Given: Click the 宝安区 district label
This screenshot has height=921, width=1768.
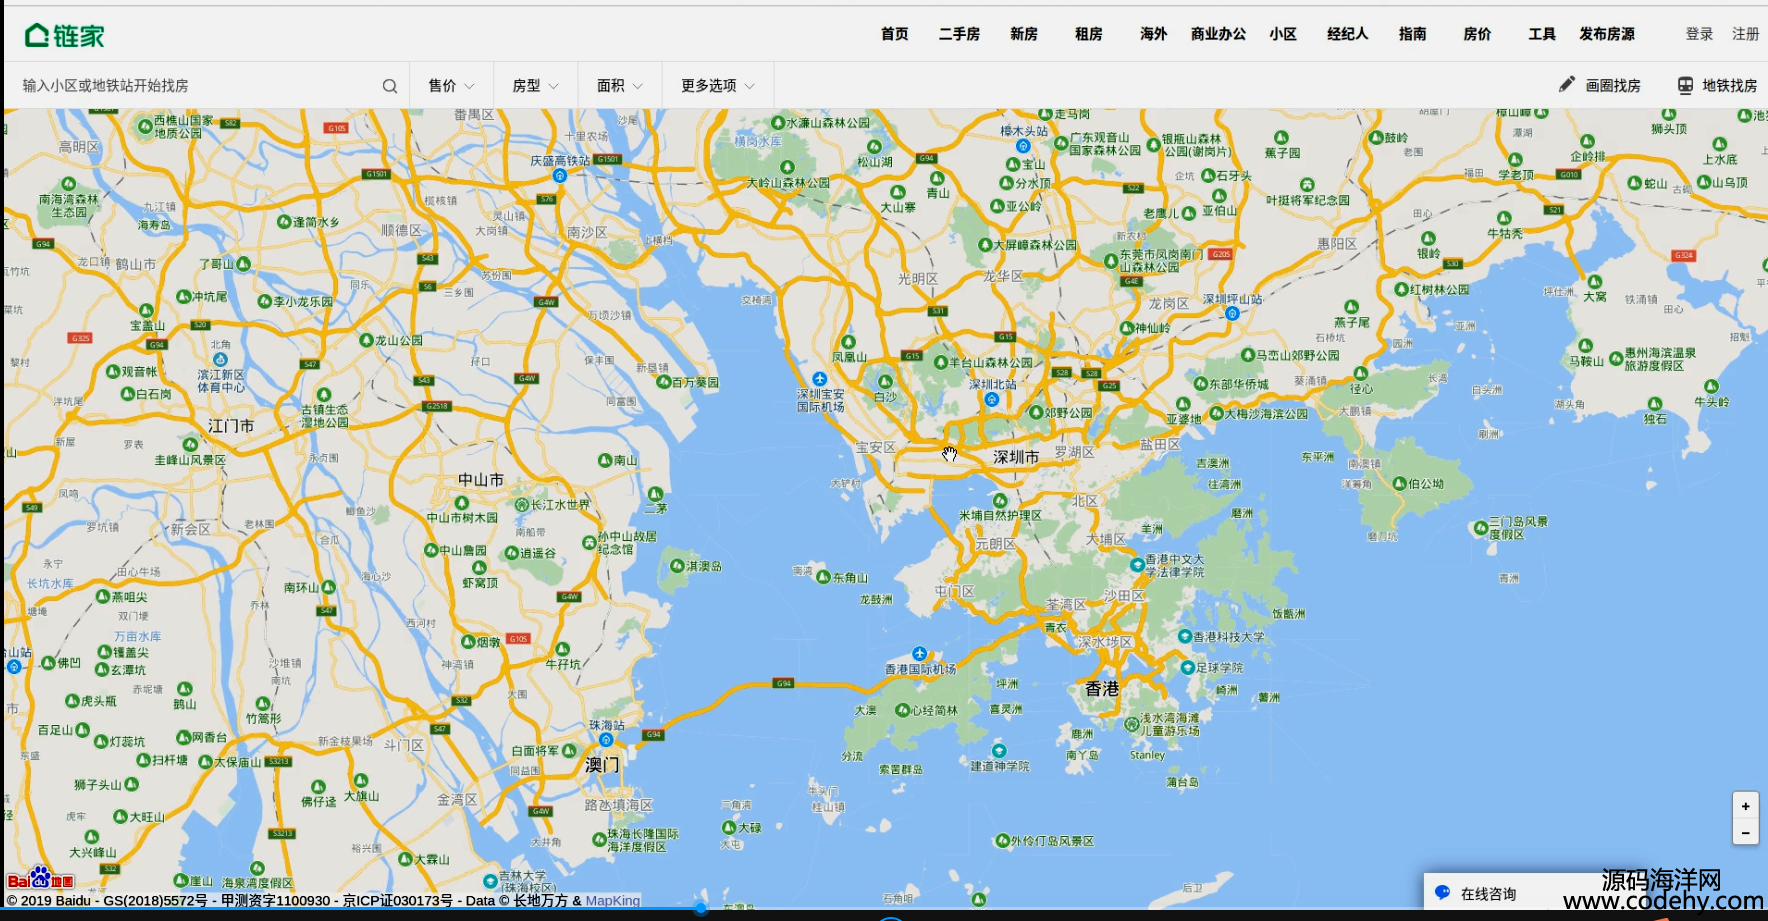Looking at the screenshot, I should pyautogui.click(x=876, y=447).
